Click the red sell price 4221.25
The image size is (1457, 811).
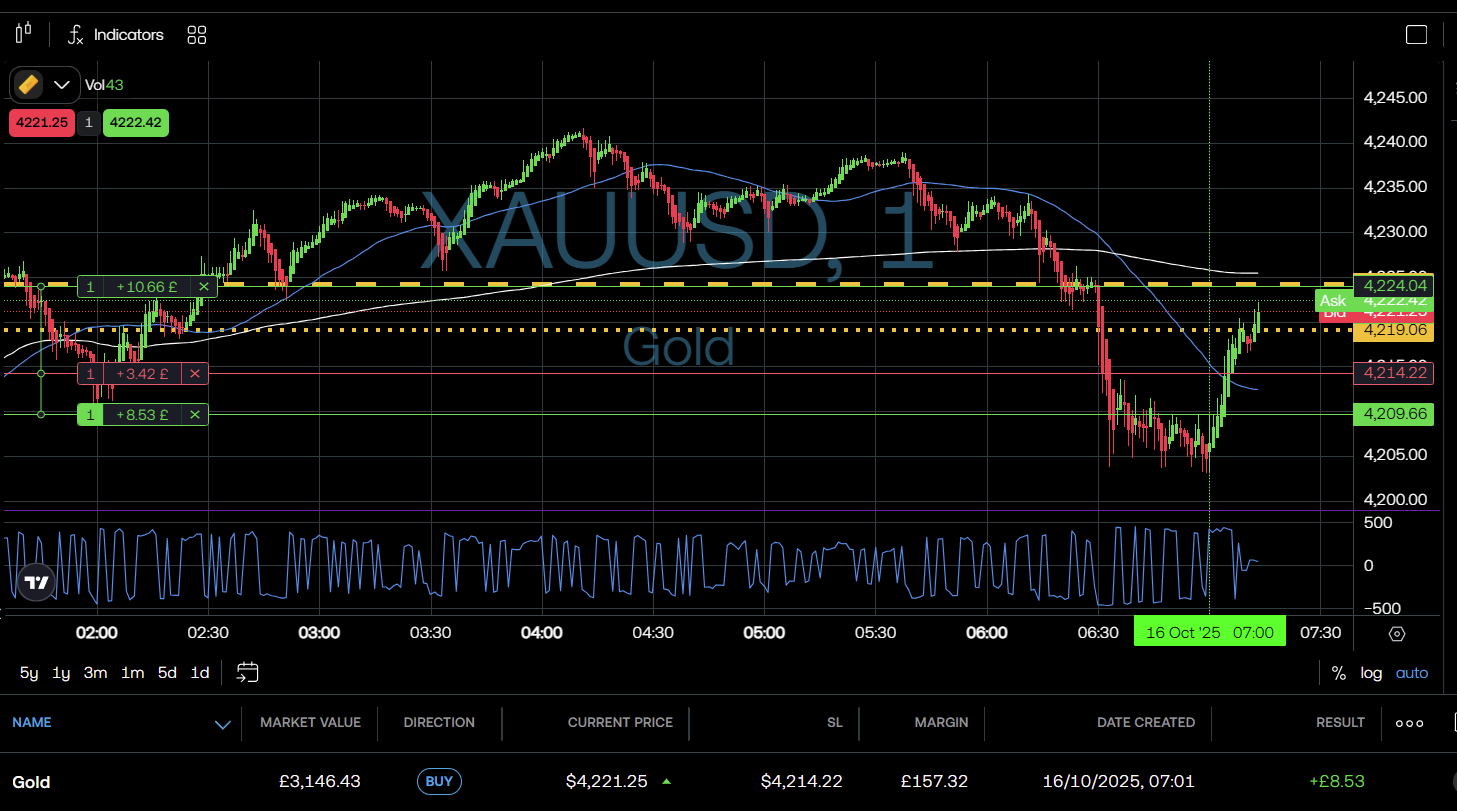(x=41, y=123)
